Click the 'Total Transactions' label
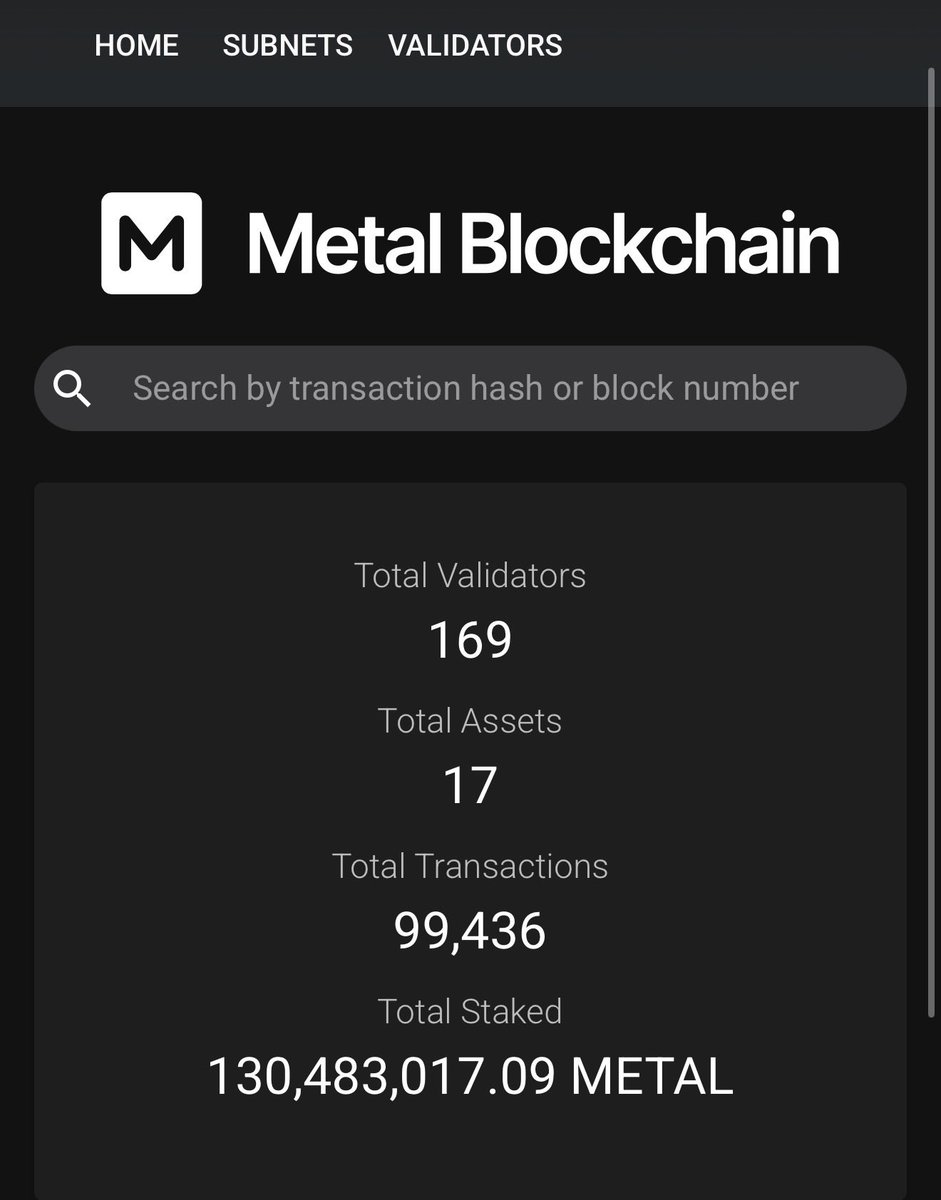 (470, 866)
